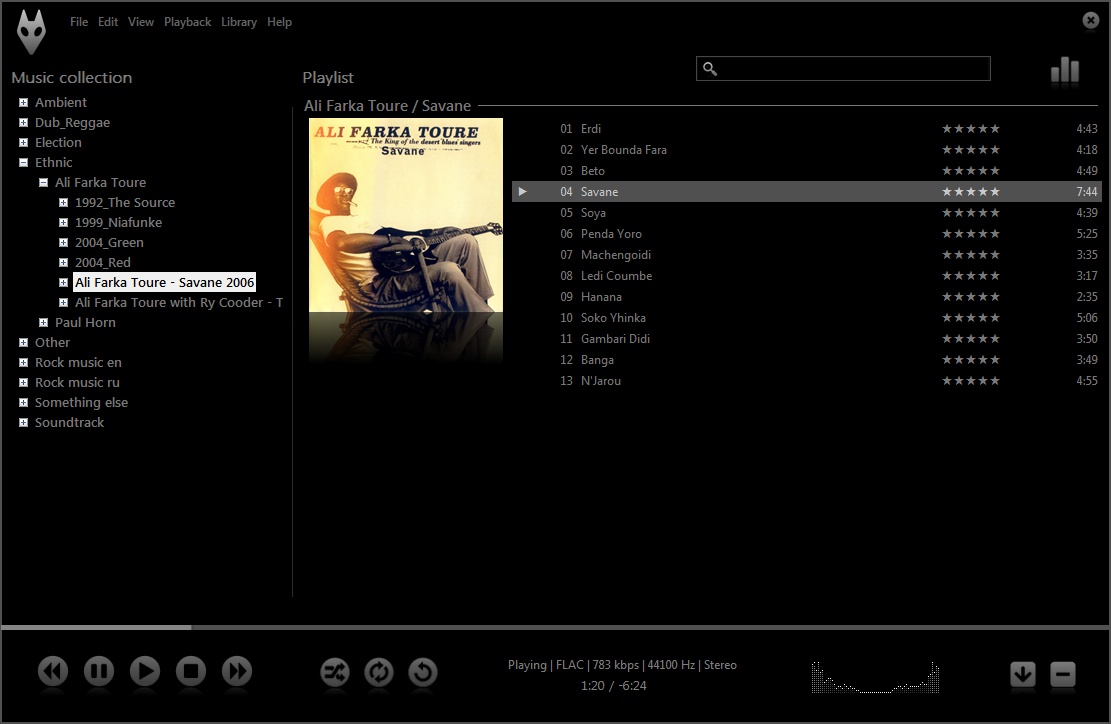Seek using the playback progress bar
This screenshot has height=724, width=1111.
click(556, 627)
